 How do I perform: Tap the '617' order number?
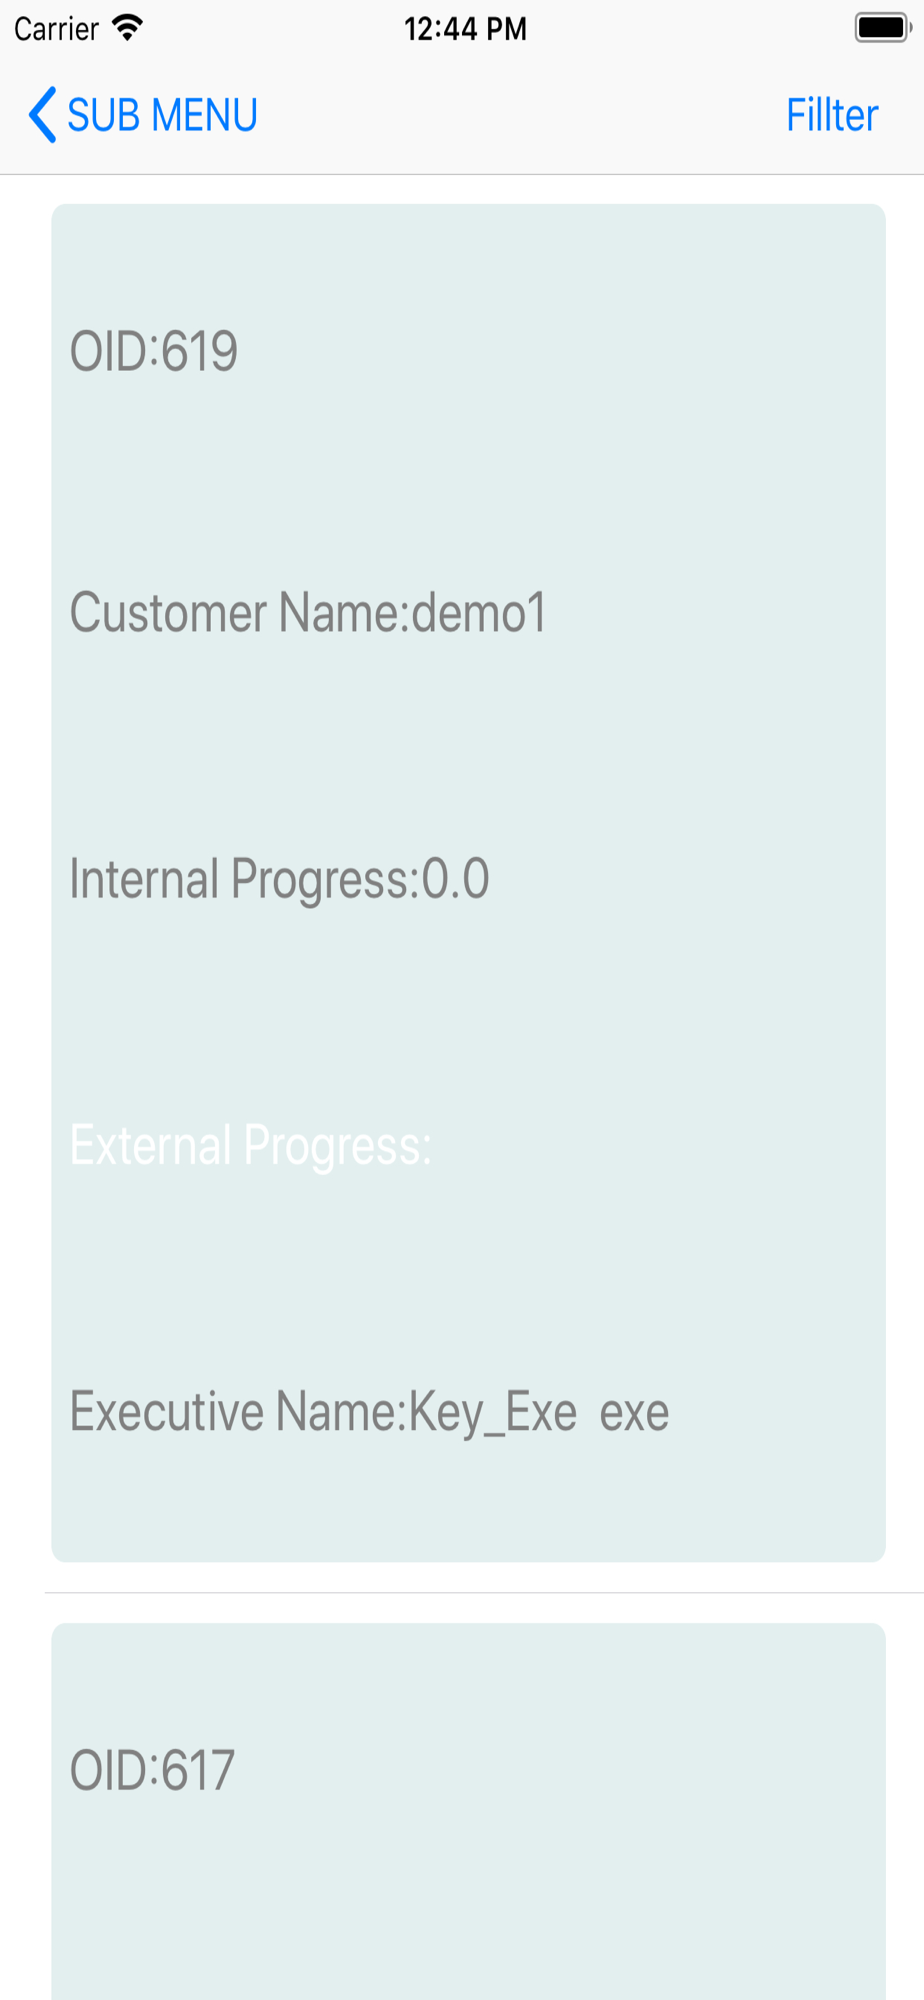tap(198, 1770)
